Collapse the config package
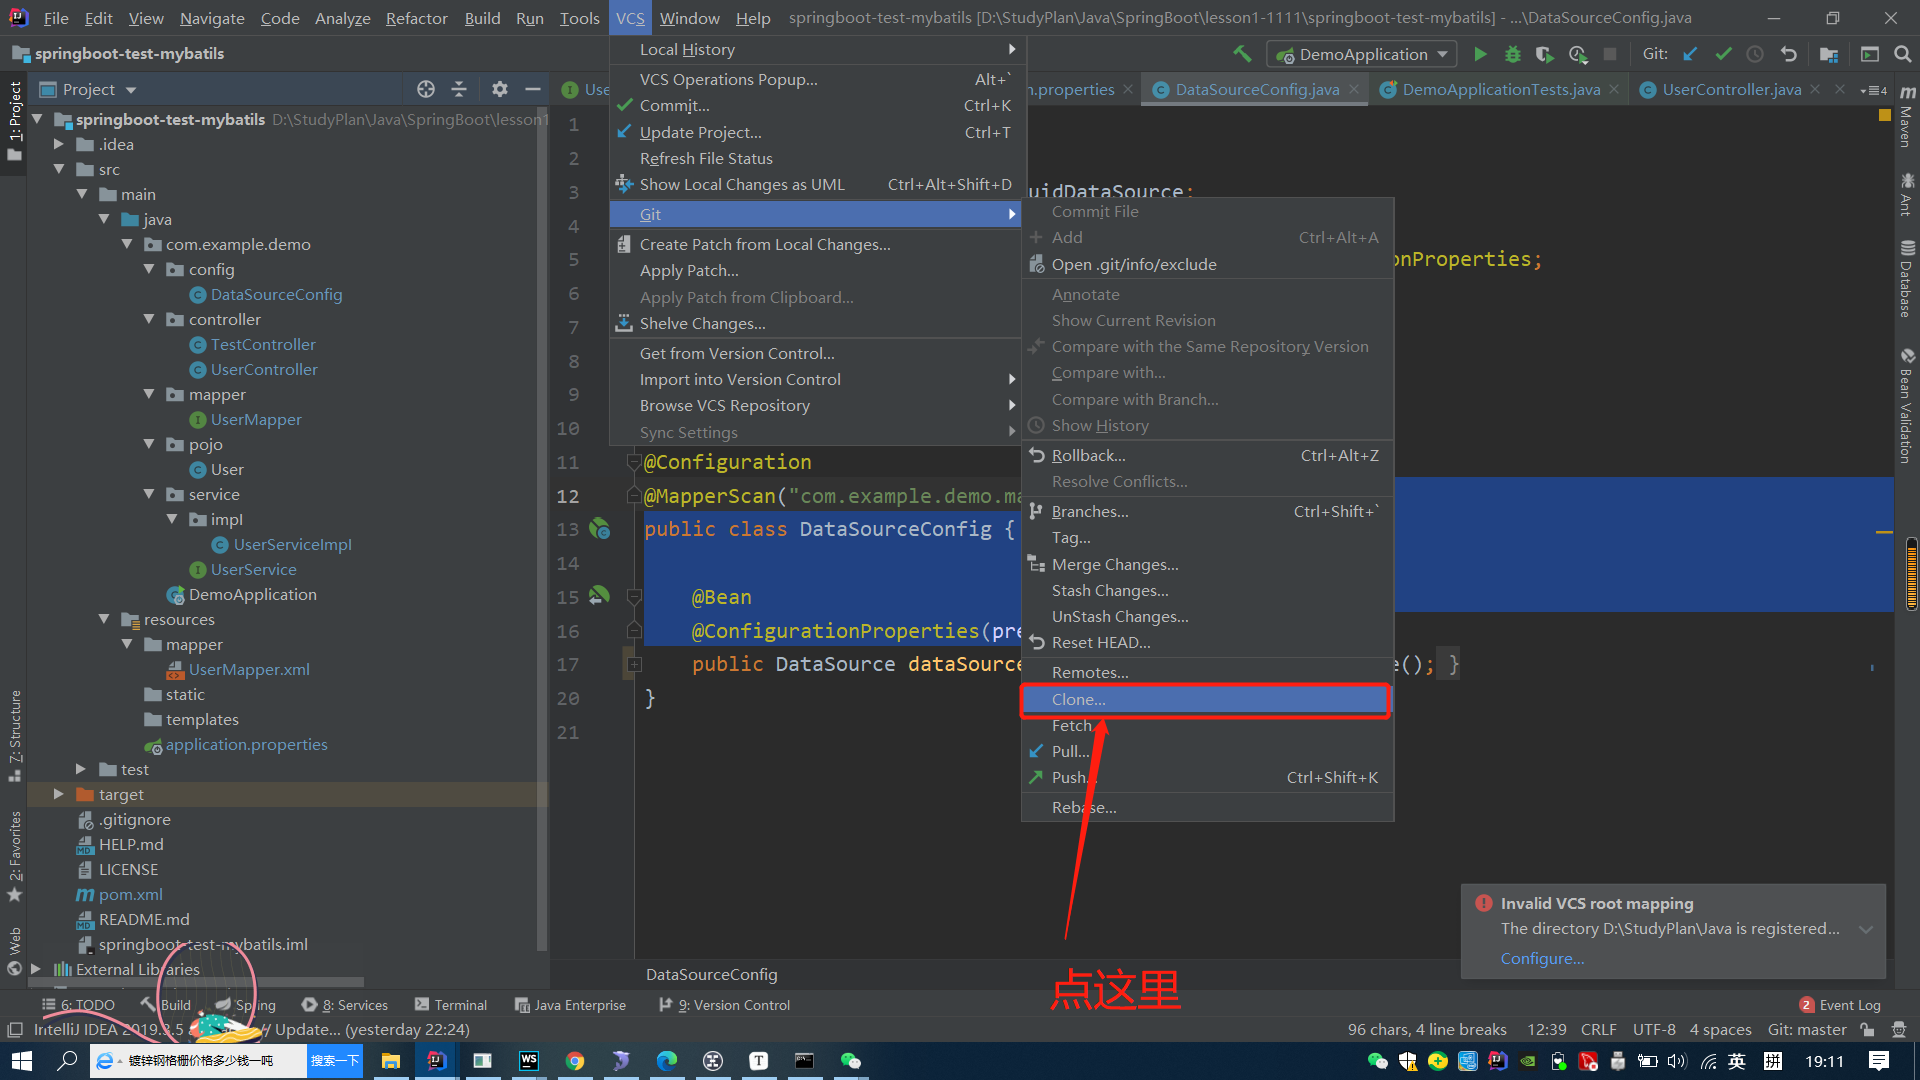 [149, 269]
